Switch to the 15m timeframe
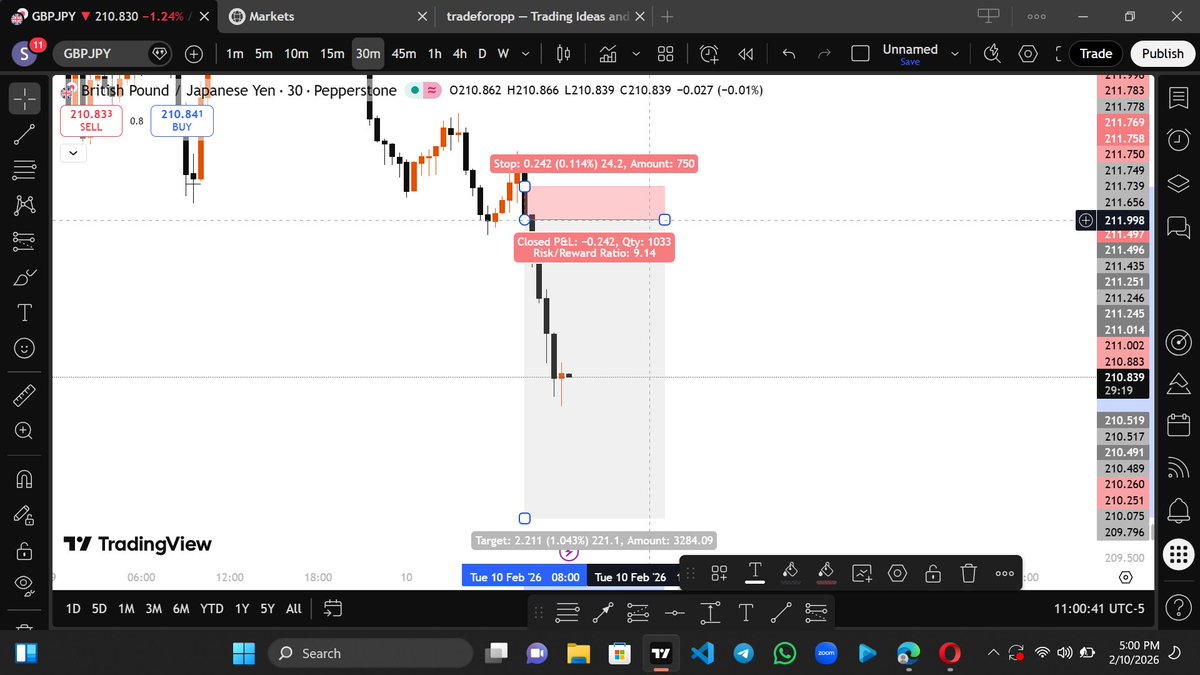 coord(332,54)
